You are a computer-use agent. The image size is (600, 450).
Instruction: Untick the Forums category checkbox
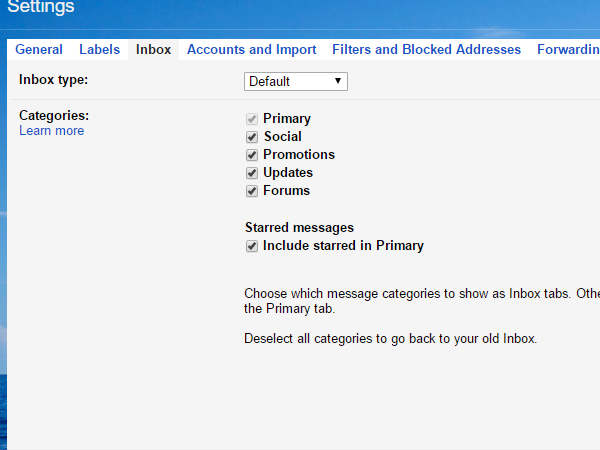(x=252, y=191)
